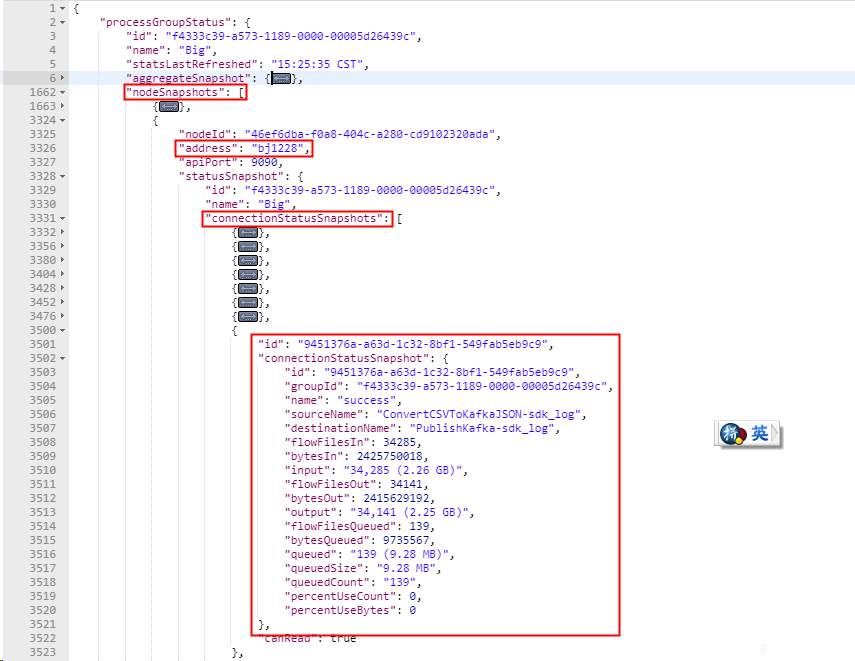The width and height of the screenshot is (855, 661).
Task: Collapse the statusSnapshot section on line 3328
Action: coord(62,178)
